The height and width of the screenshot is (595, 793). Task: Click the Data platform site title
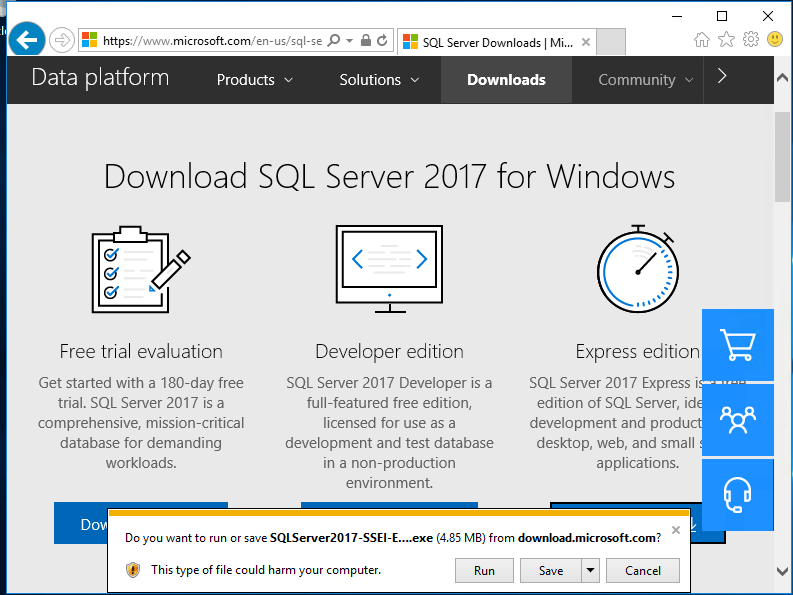pyautogui.click(x=100, y=78)
